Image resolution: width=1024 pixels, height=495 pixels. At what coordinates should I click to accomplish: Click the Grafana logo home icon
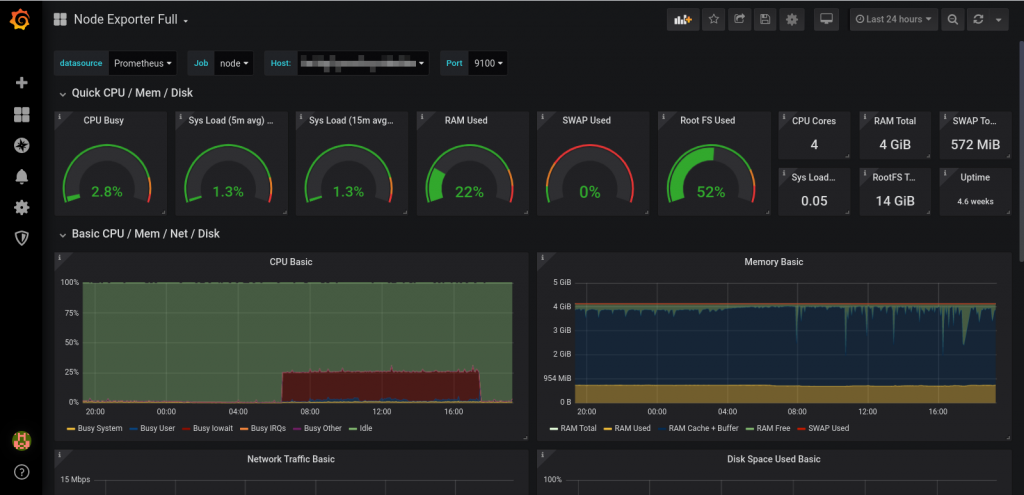[x=21, y=20]
